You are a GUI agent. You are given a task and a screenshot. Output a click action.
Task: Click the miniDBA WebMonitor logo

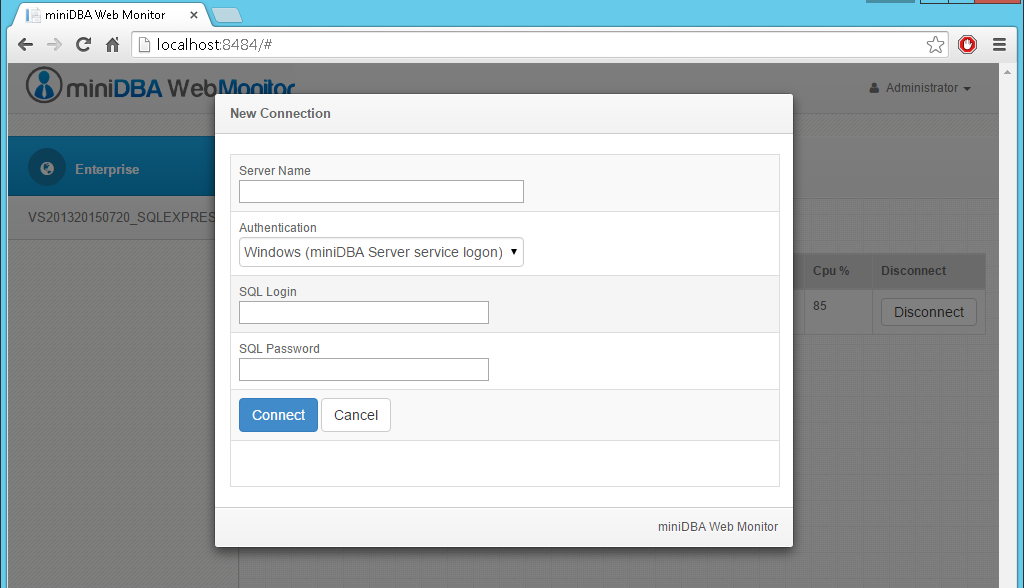160,86
